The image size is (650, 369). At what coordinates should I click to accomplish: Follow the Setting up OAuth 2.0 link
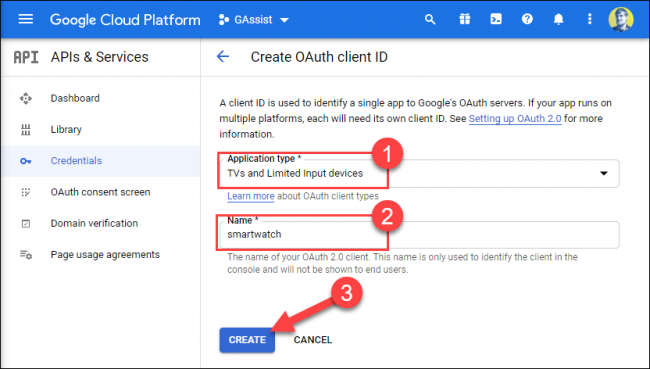[x=515, y=119]
